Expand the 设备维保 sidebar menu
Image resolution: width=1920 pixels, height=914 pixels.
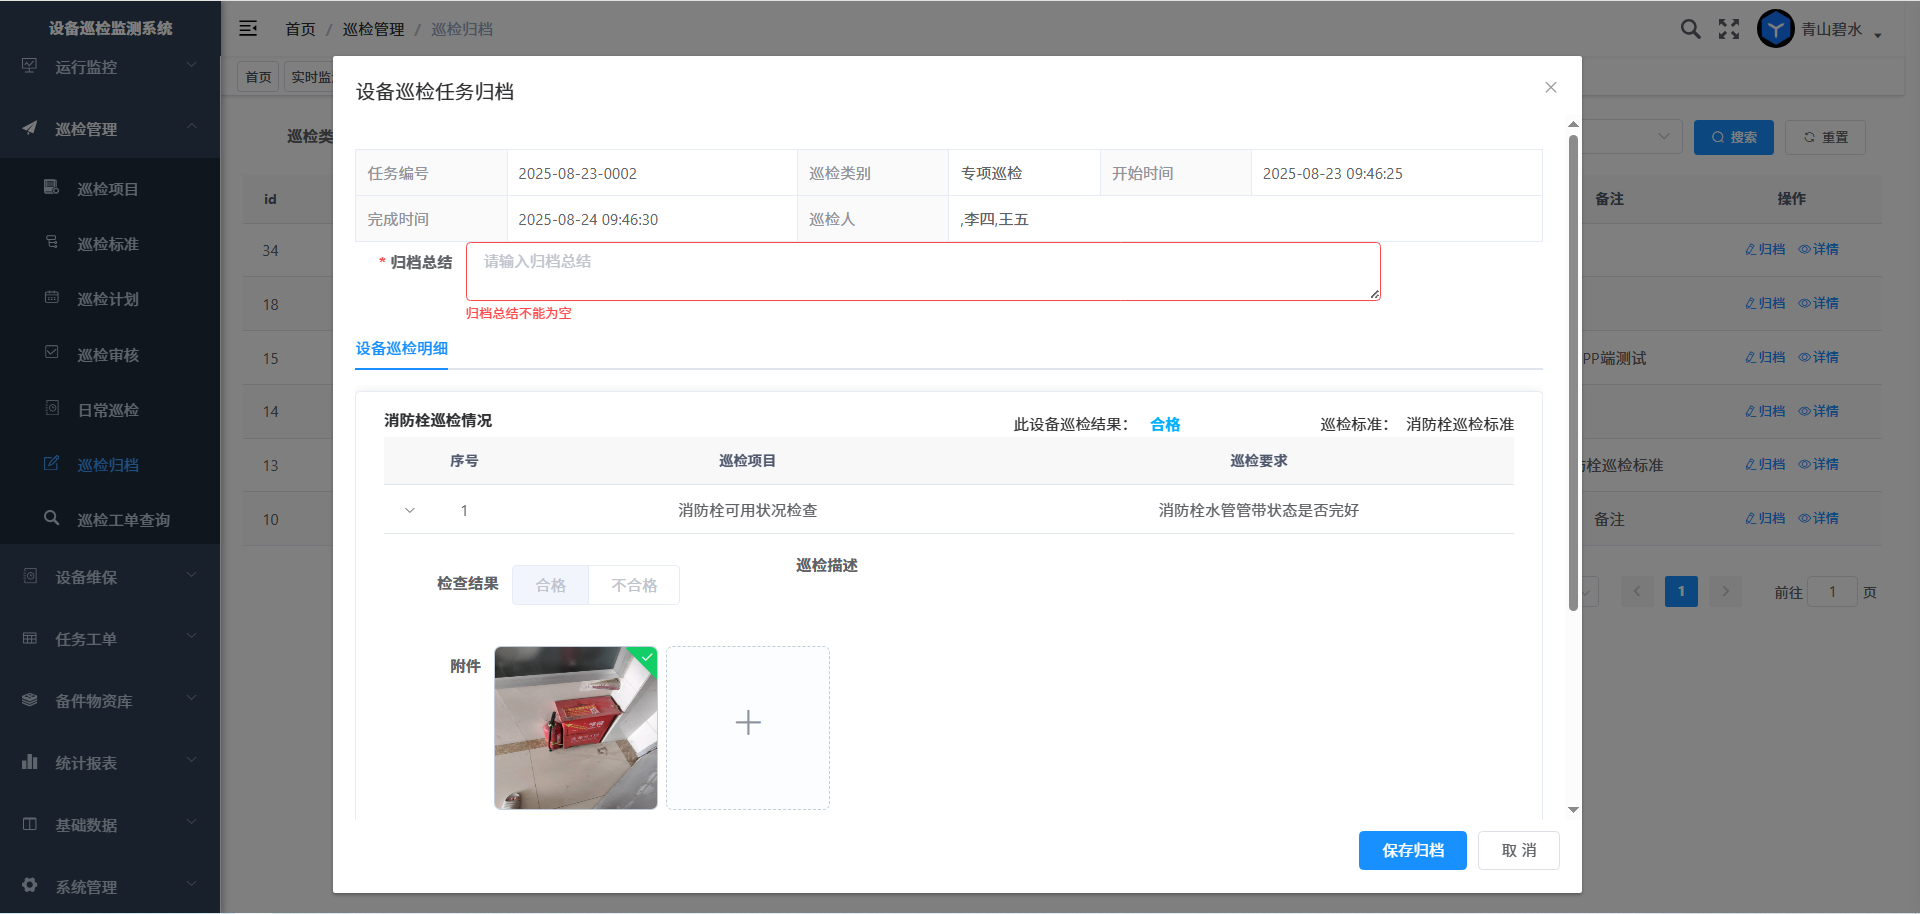coord(110,577)
